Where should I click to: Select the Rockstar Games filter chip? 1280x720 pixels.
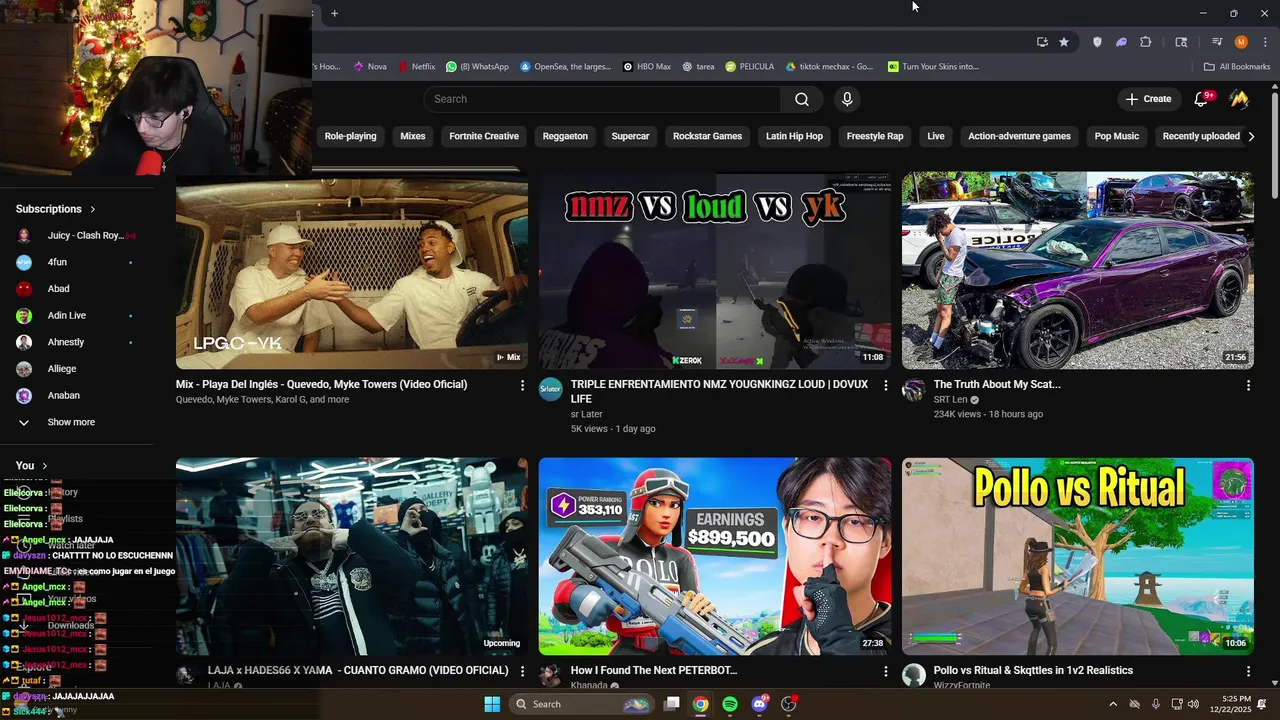(707, 136)
